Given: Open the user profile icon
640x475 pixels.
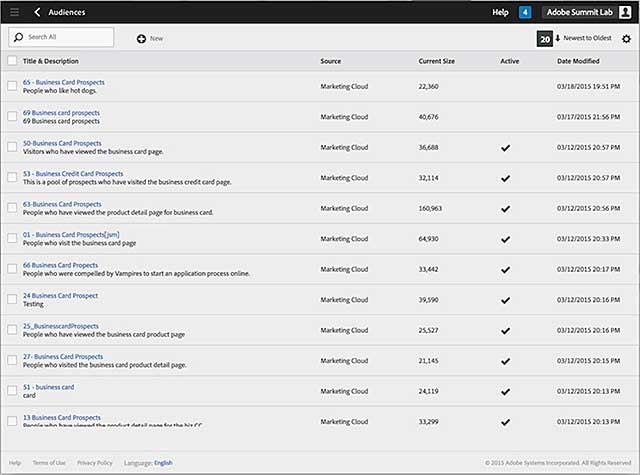Looking at the screenshot, I should 625,12.
